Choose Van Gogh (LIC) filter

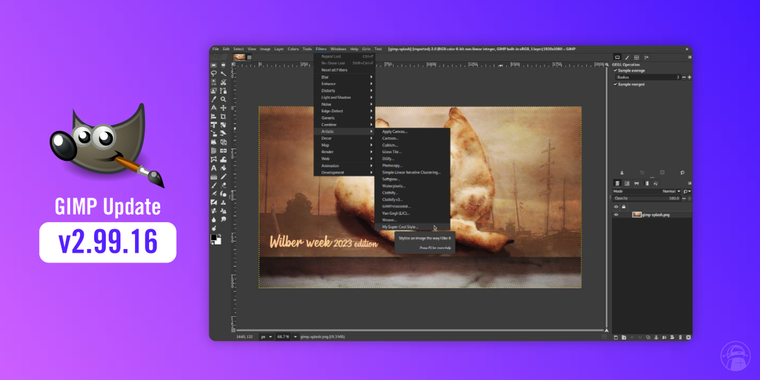tap(412, 213)
